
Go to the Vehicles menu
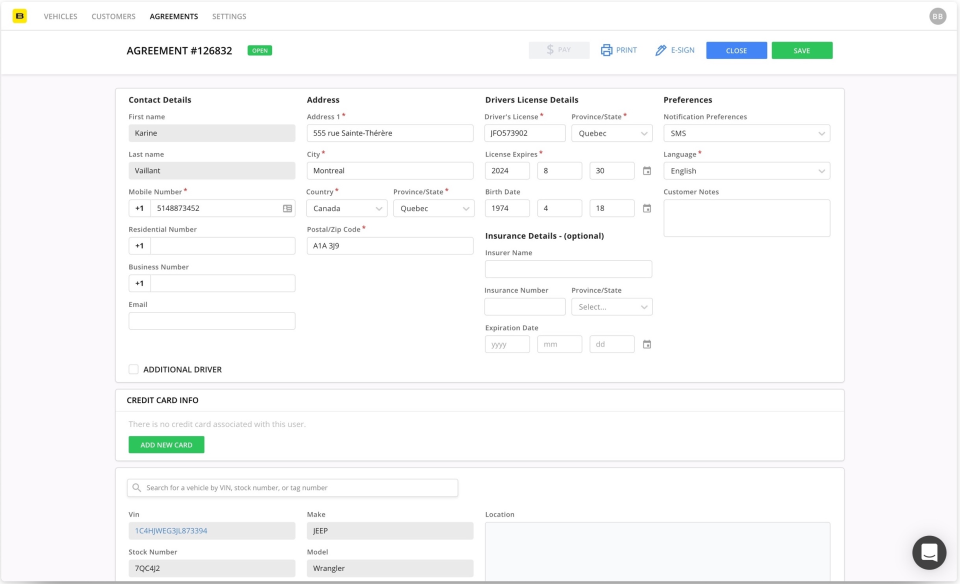pos(61,17)
